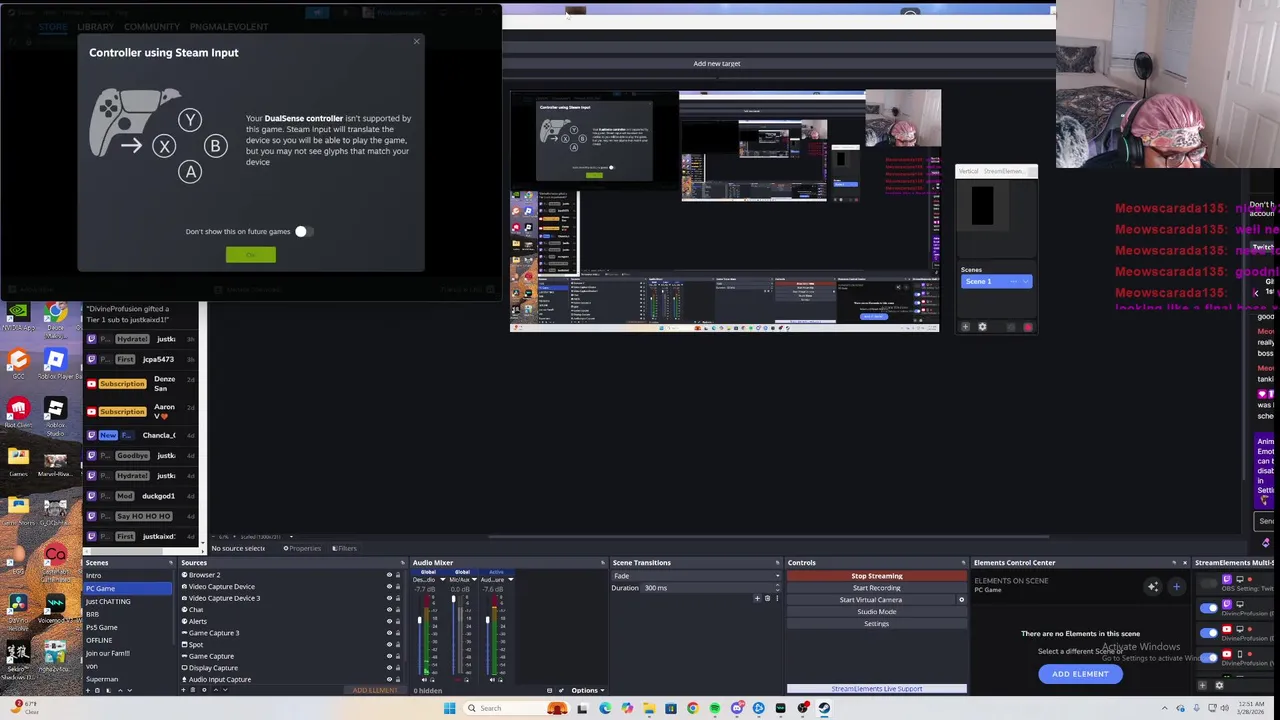1280x720 pixels.
Task: Toggle visibility of Chat source
Action: (389, 610)
